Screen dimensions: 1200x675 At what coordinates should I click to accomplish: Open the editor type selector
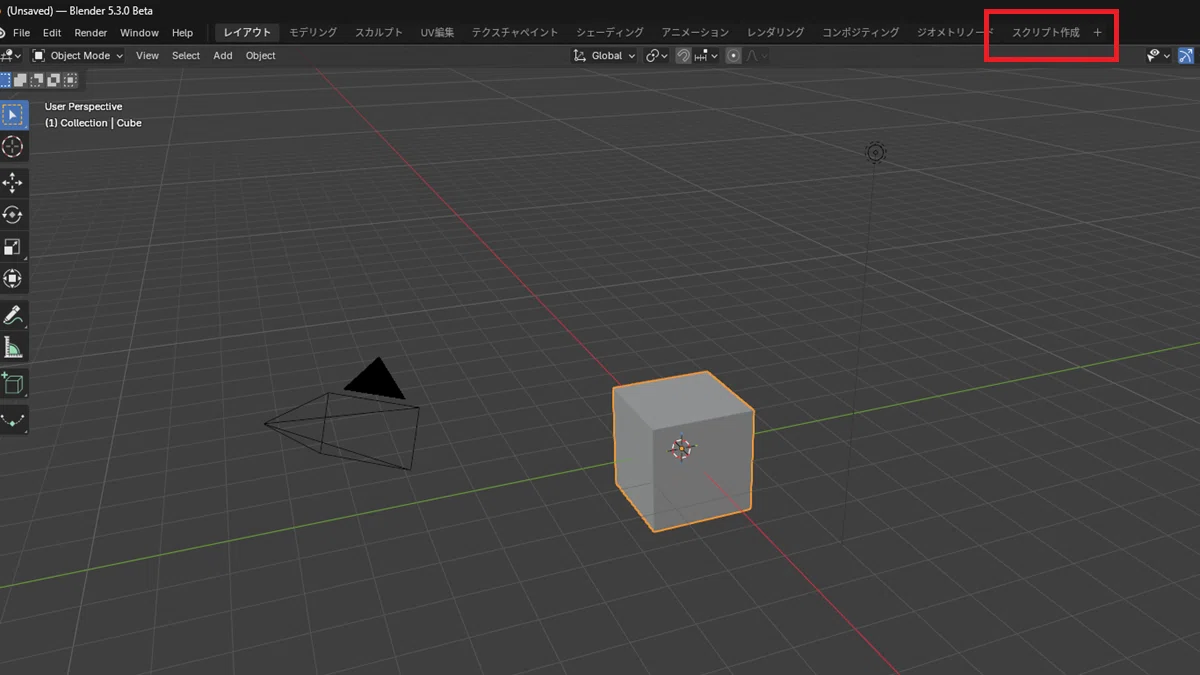[12, 56]
